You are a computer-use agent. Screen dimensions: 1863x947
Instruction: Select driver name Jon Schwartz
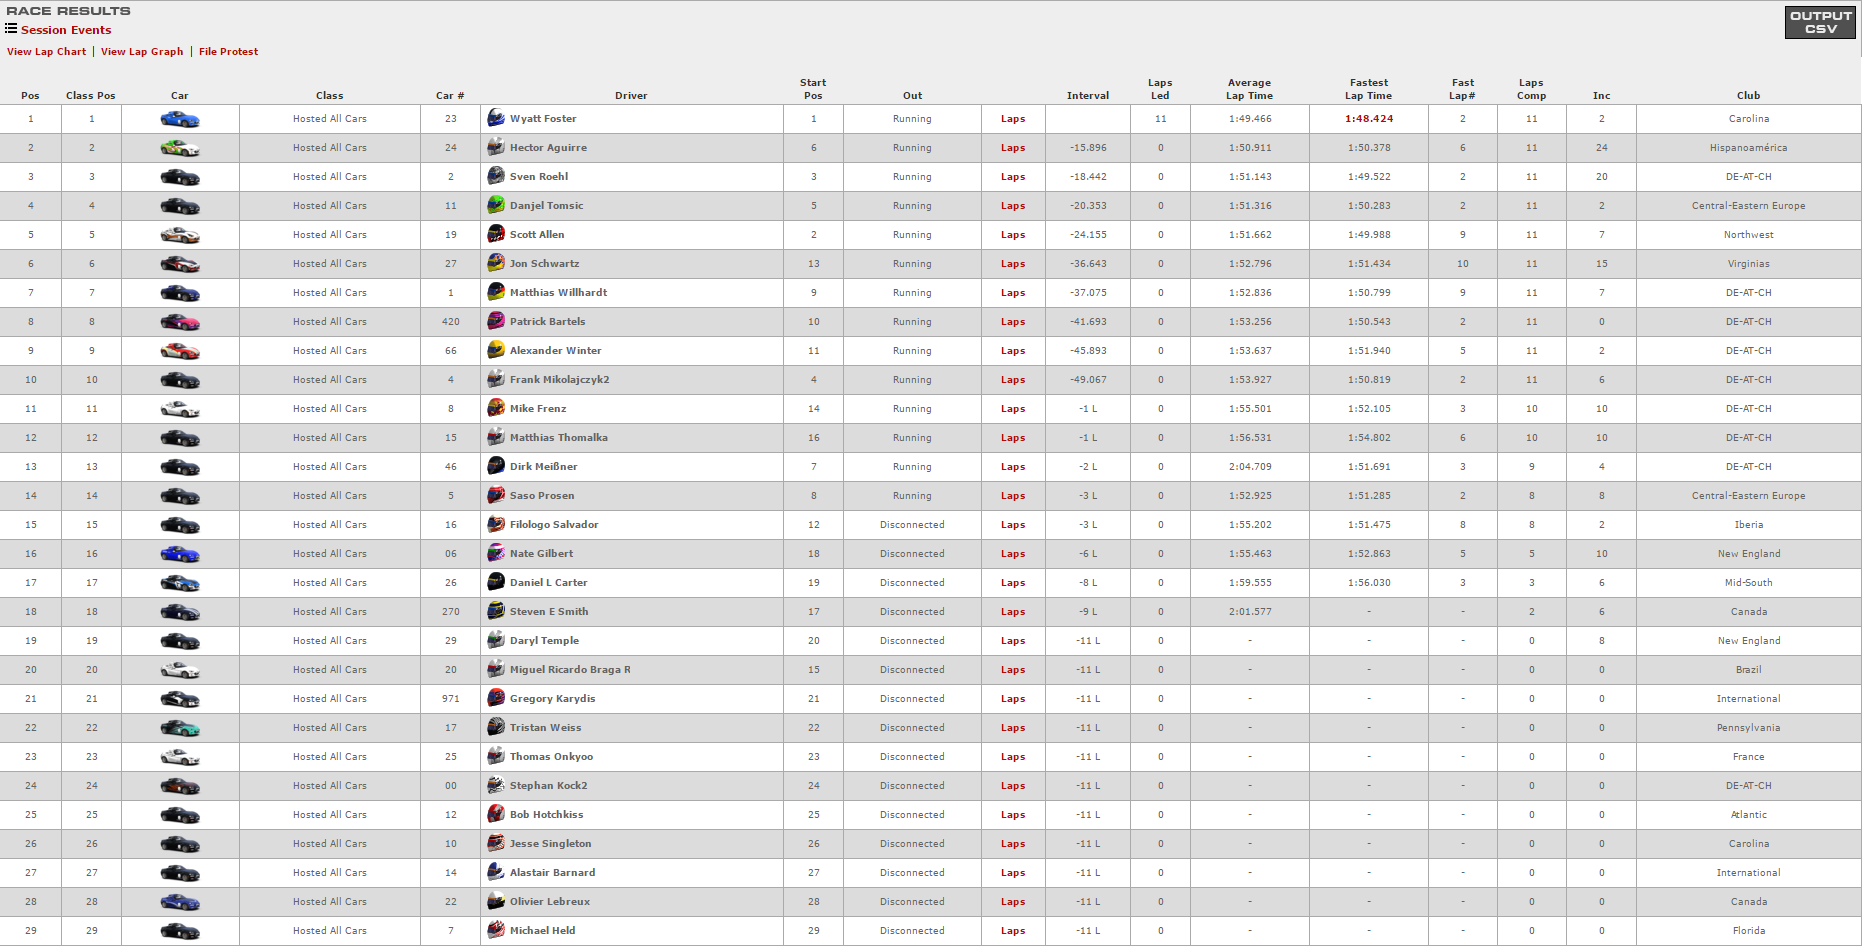pyautogui.click(x=544, y=264)
